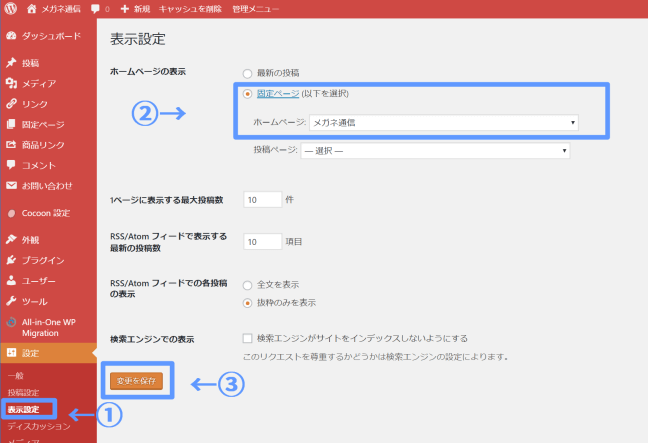Click the home icon beside メガネ通信
The height and width of the screenshot is (443, 648).
[31, 9]
